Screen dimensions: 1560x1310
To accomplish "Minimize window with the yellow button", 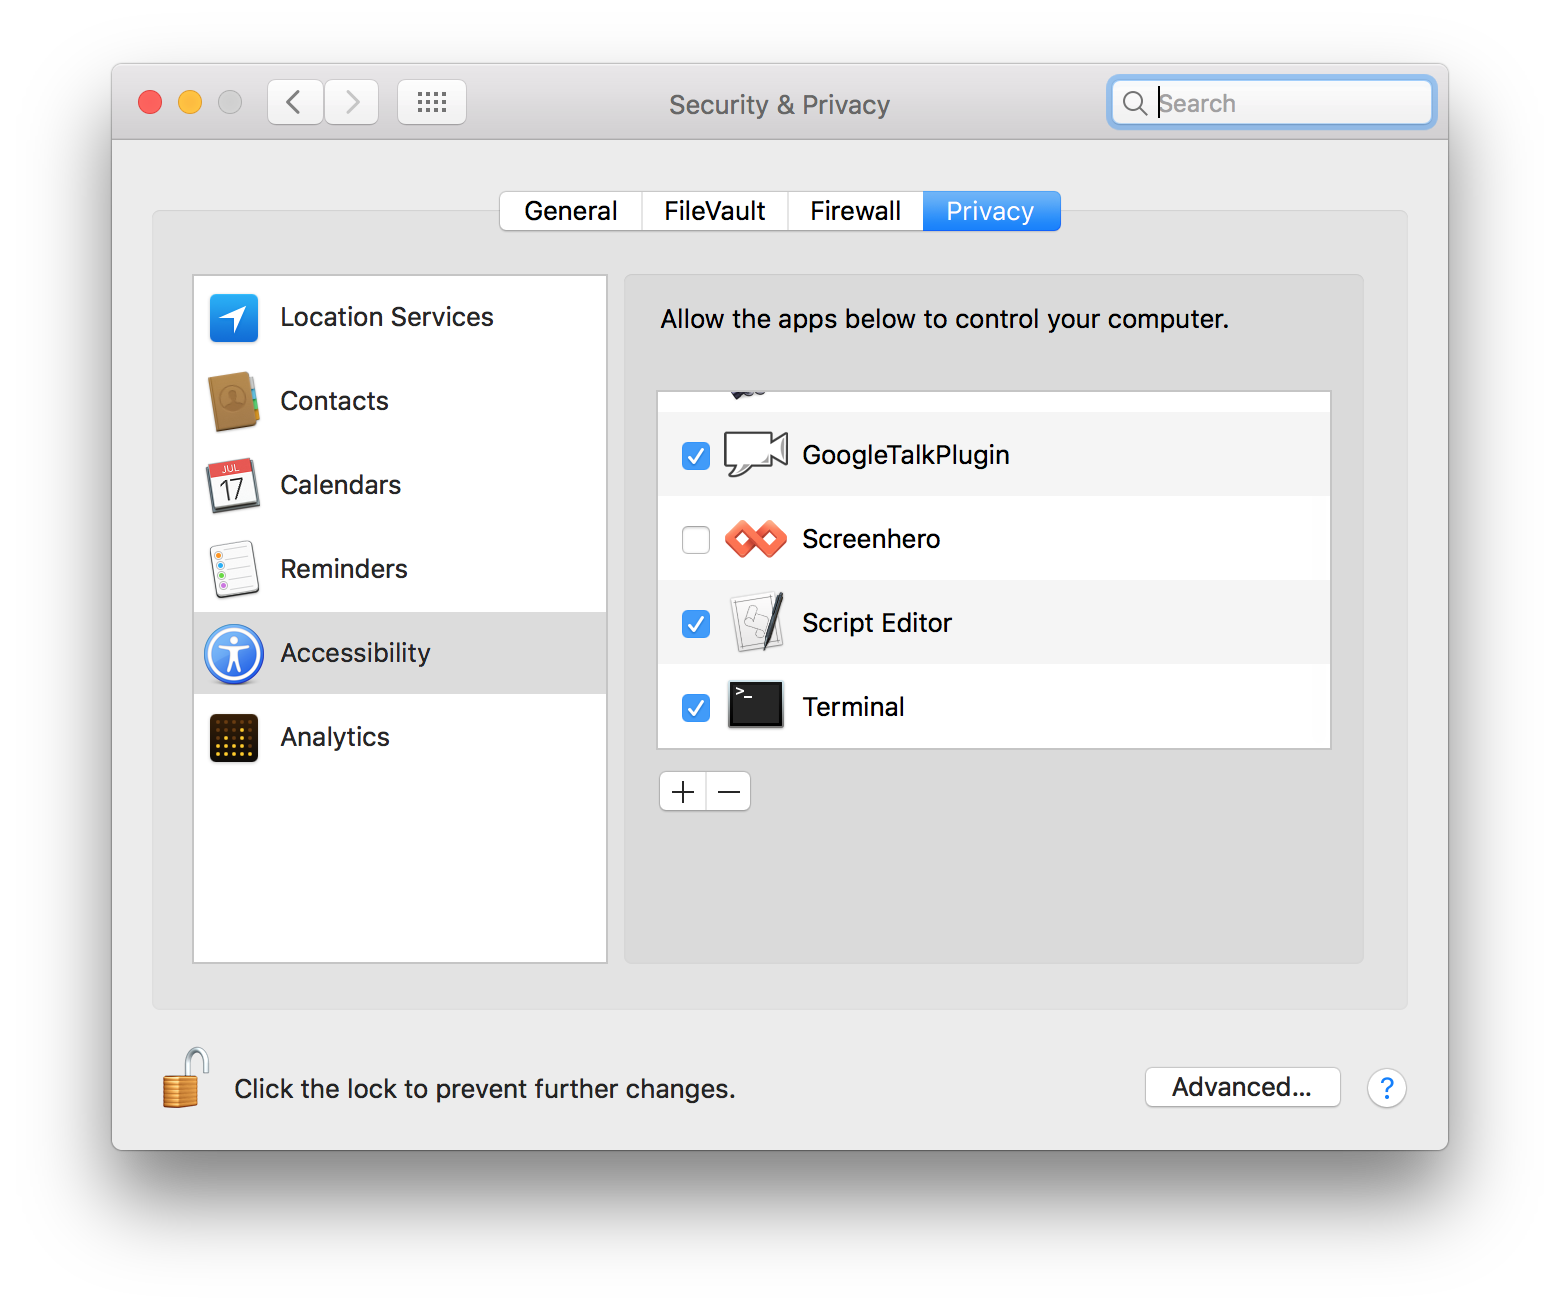I will (190, 102).
